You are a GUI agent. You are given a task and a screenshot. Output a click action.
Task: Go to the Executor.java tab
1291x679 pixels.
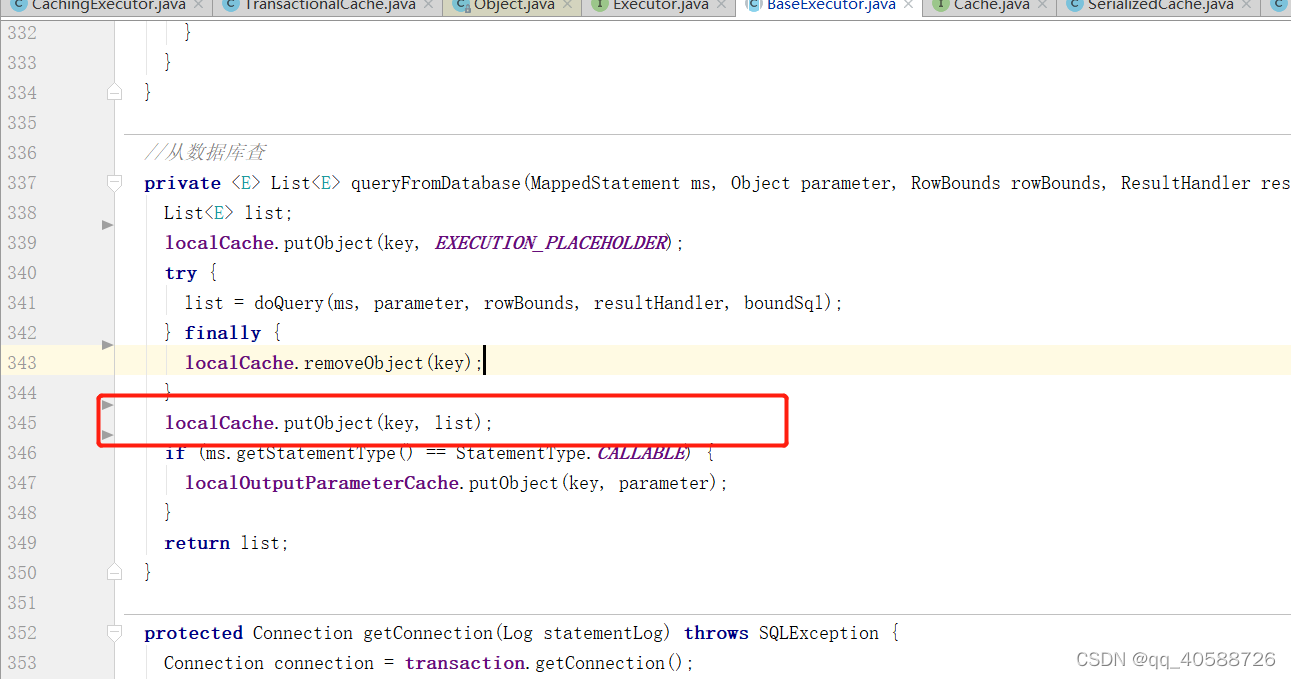(x=661, y=5)
